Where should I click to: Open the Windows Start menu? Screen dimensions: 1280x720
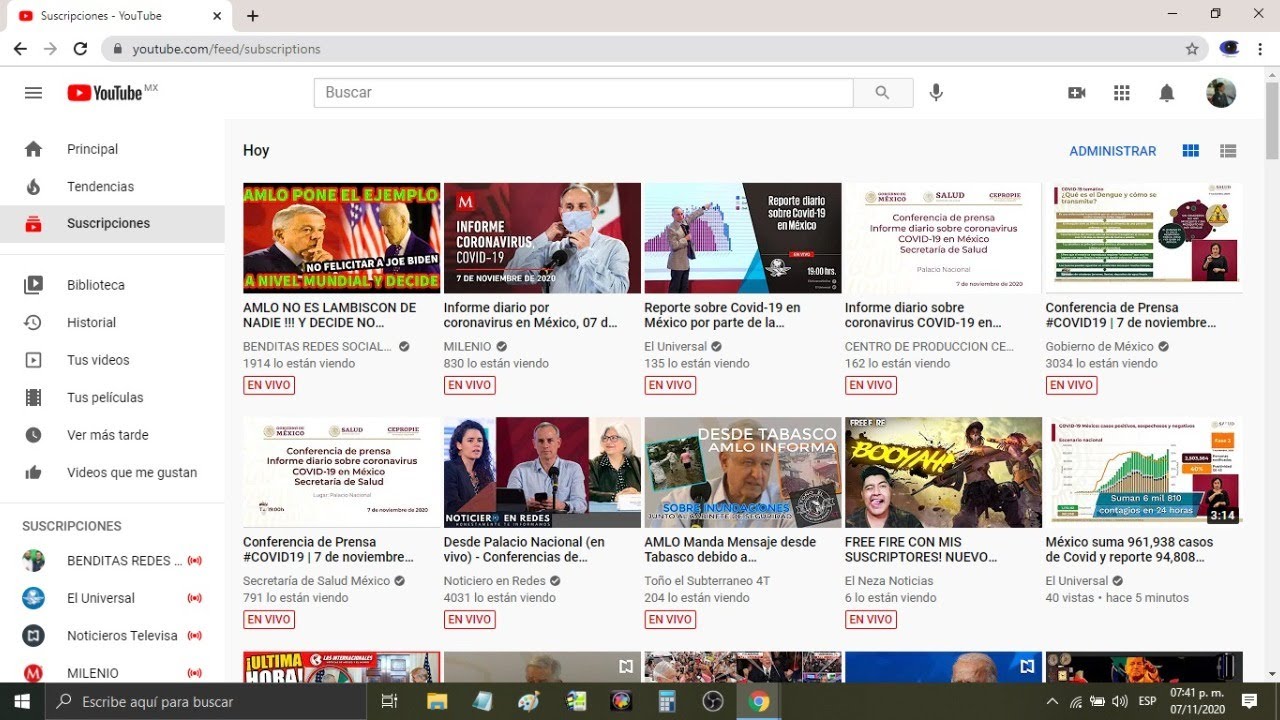click(x=22, y=701)
